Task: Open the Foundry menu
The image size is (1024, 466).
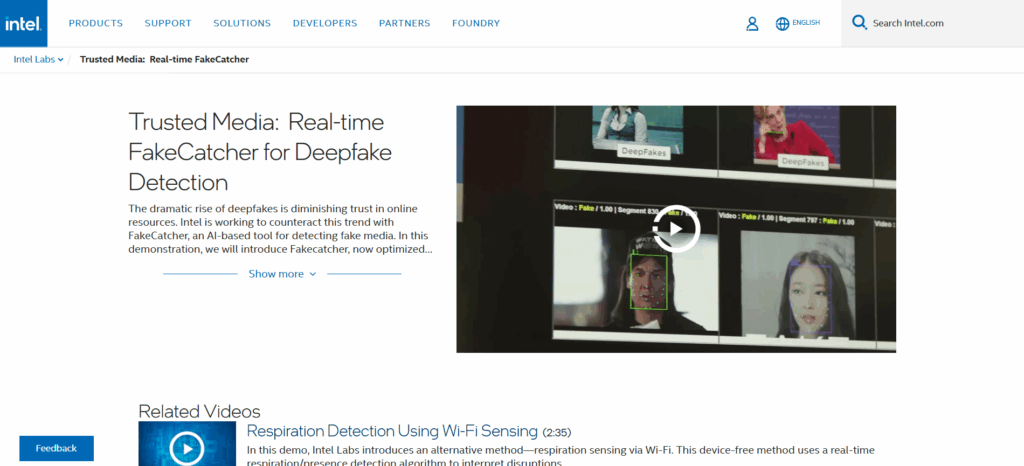Action: (x=476, y=23)
